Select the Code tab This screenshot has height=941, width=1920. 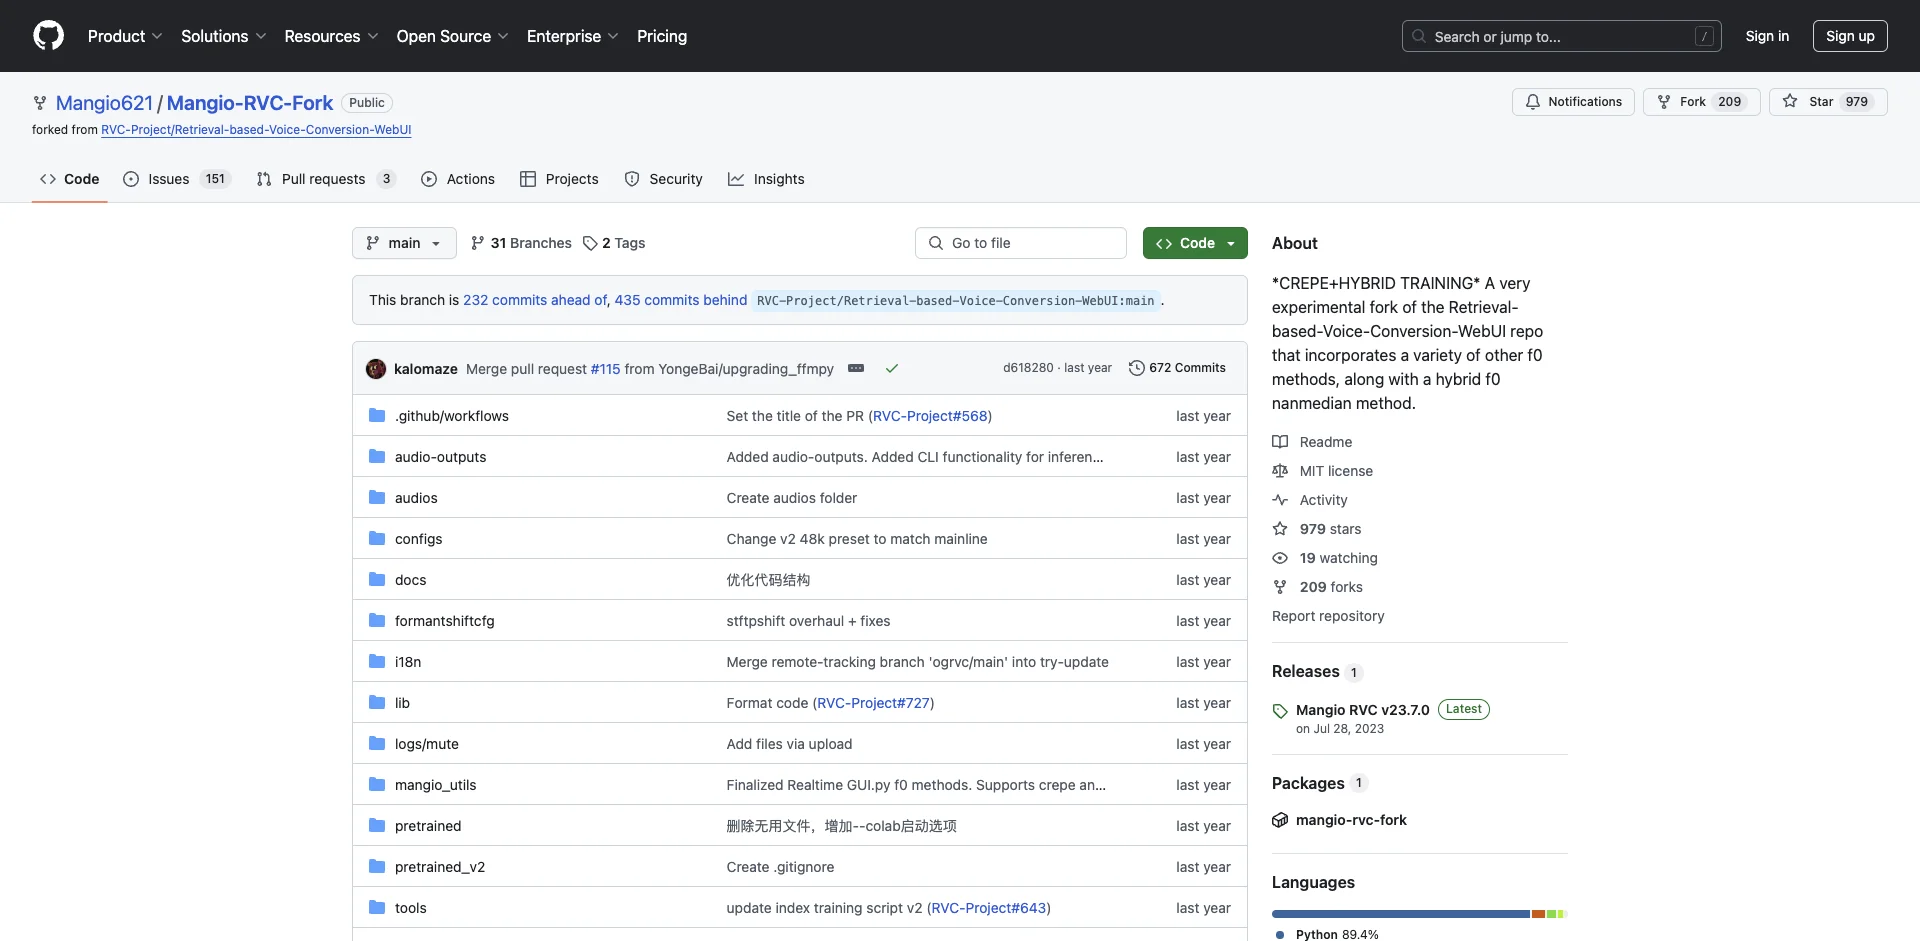[69, 179]
